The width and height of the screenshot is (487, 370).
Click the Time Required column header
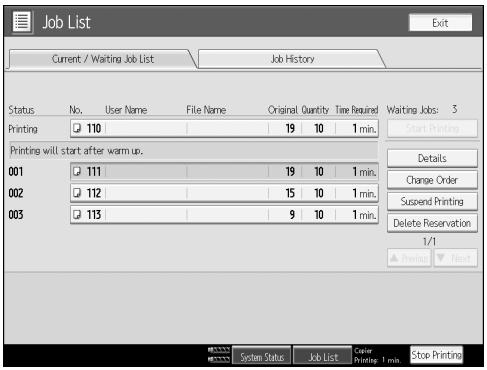(356, 110)
